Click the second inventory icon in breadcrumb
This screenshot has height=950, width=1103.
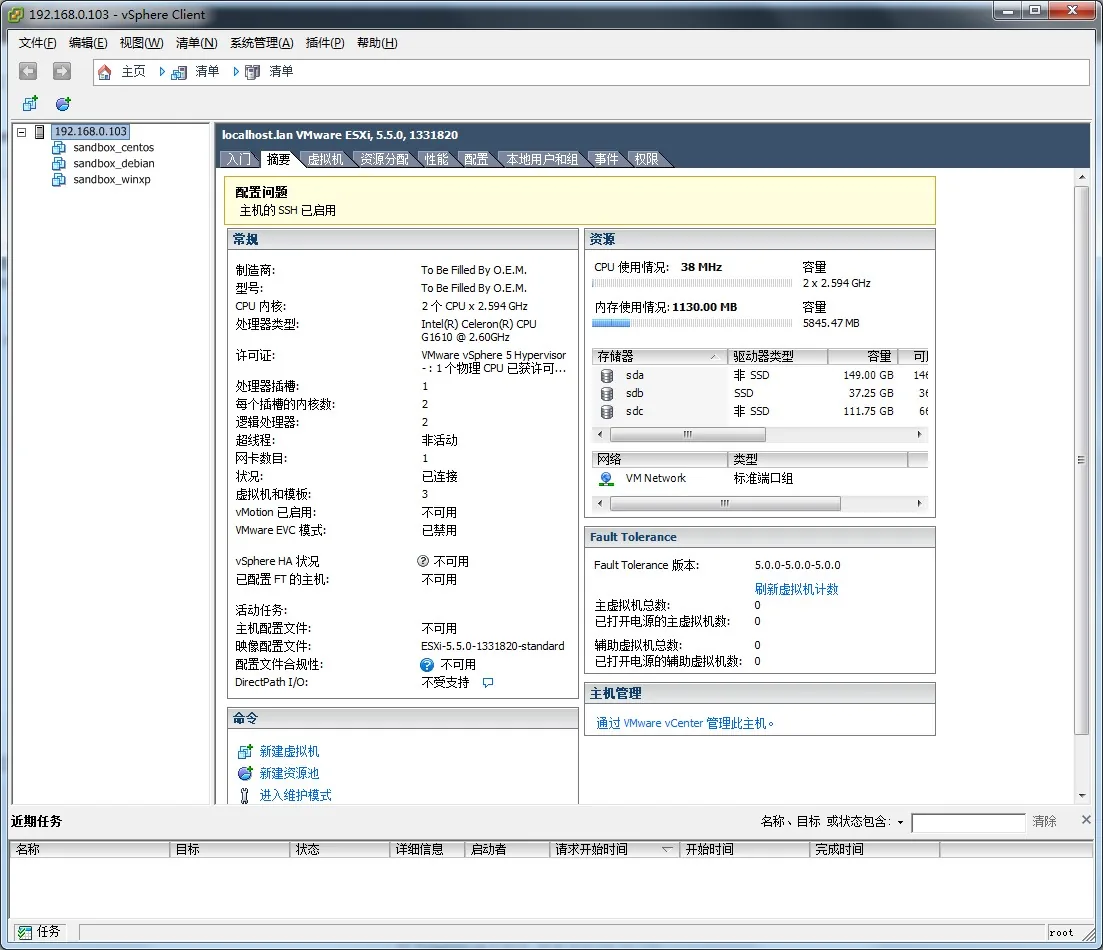coord(253,72)
